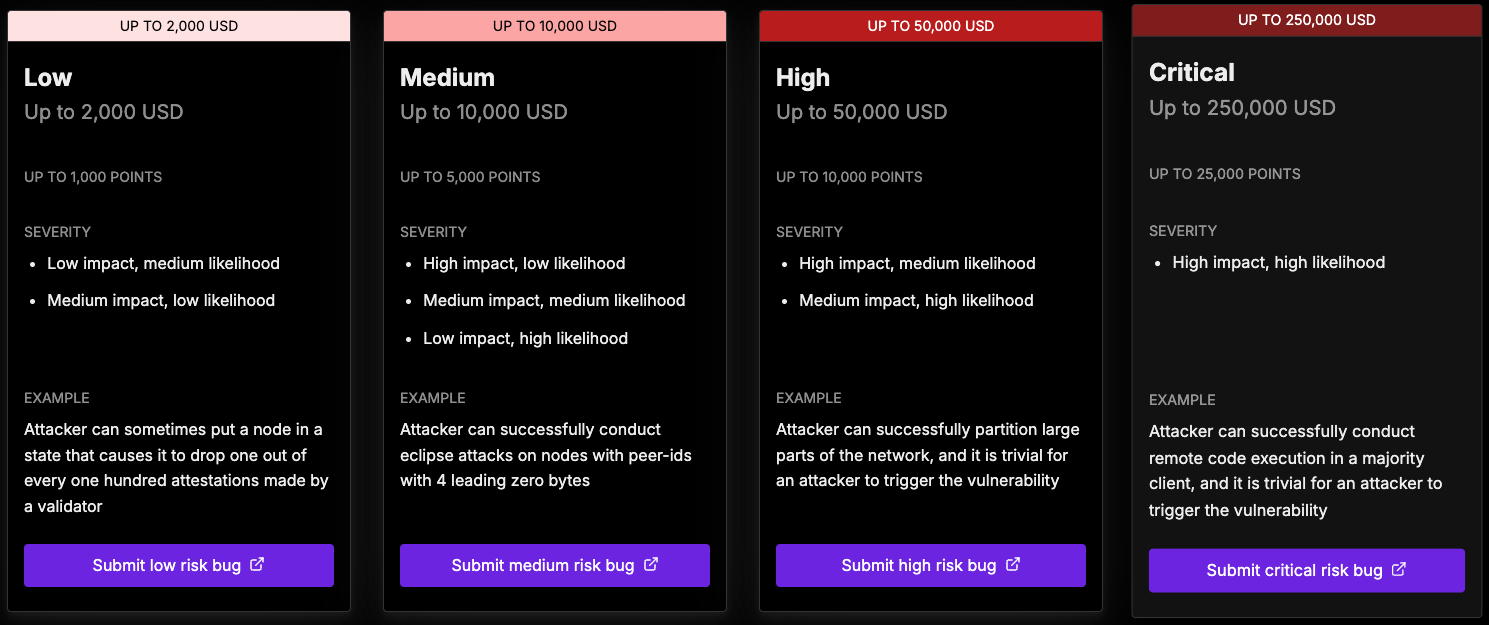Click 'UP TO 25,000 POINTS' label
This screenshot has height=625, width=1489.
point(1225,174)
